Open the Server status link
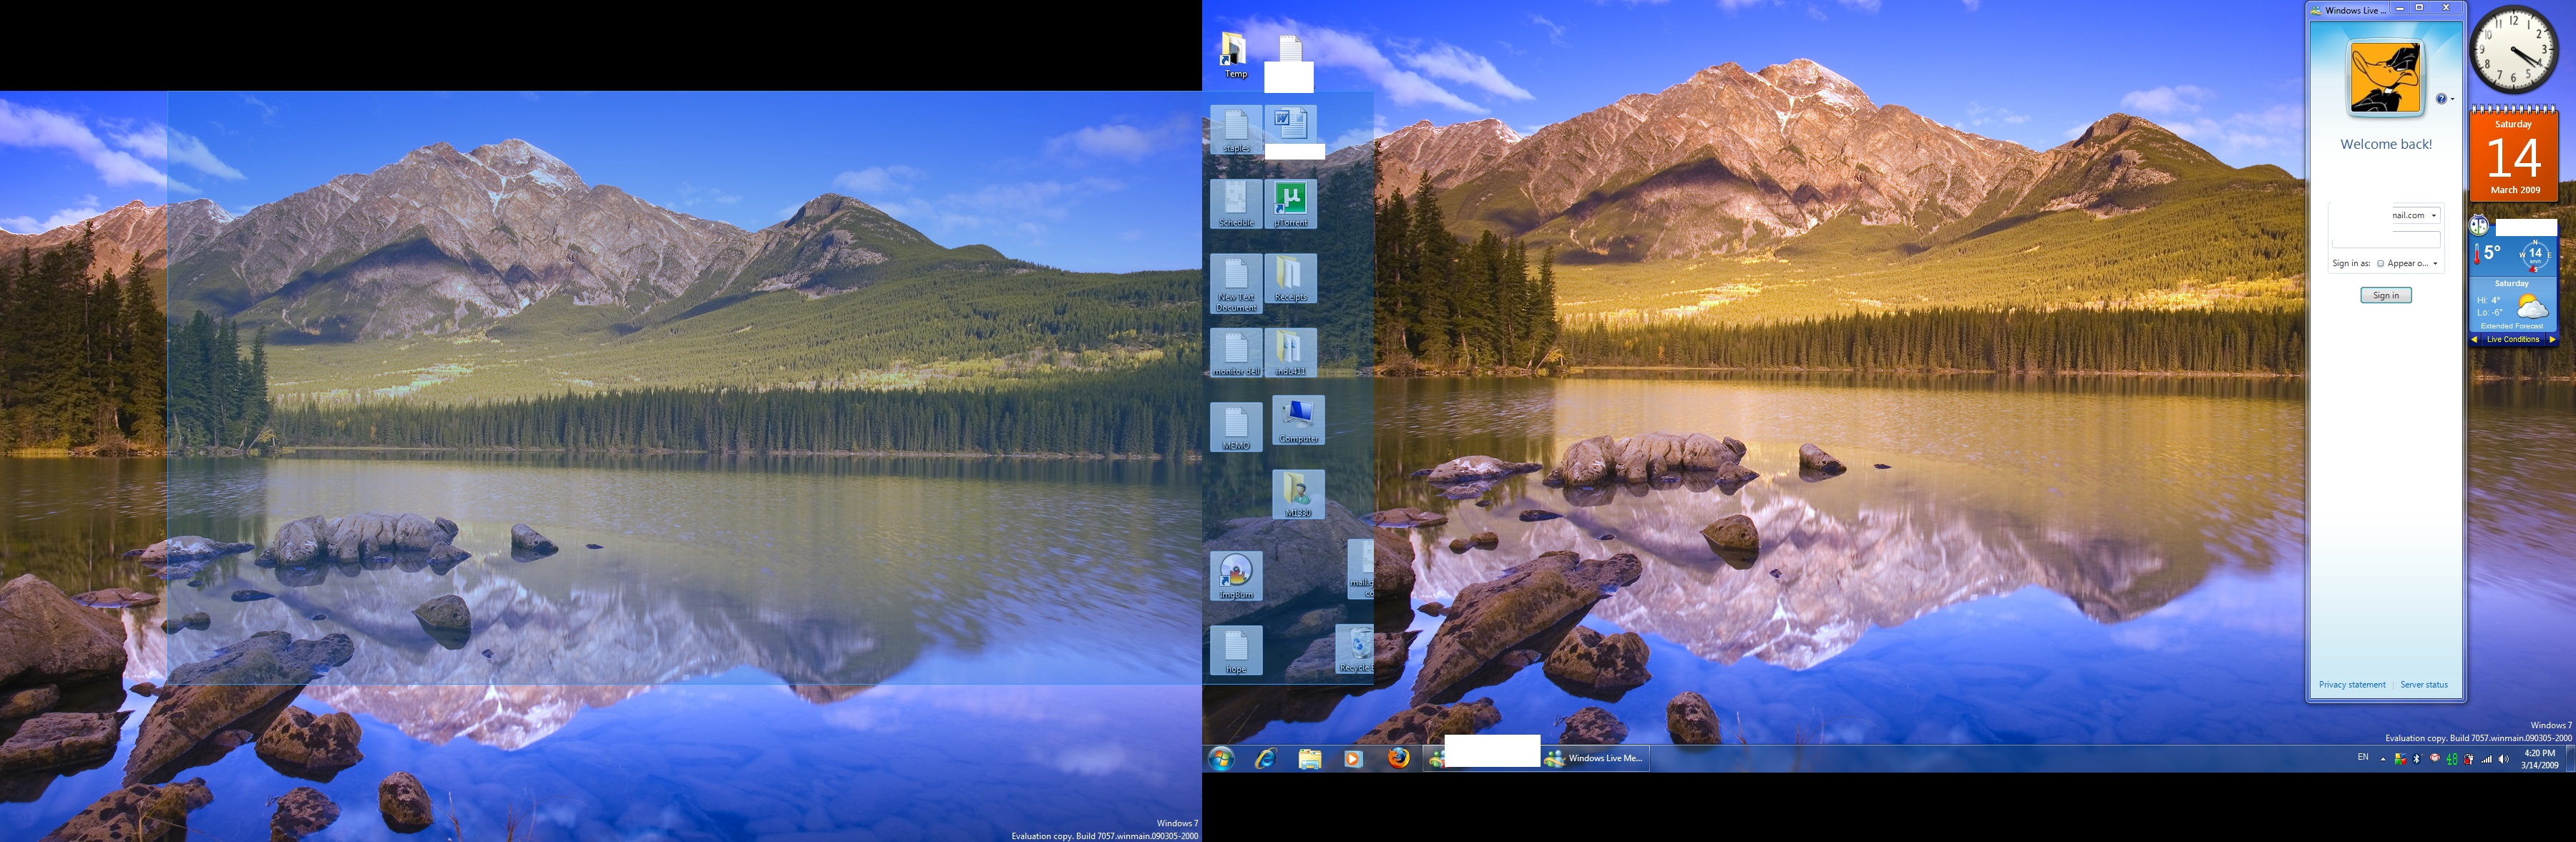Image resolution: width=2576 pixels, height=842 pixels. [2423, 685]
